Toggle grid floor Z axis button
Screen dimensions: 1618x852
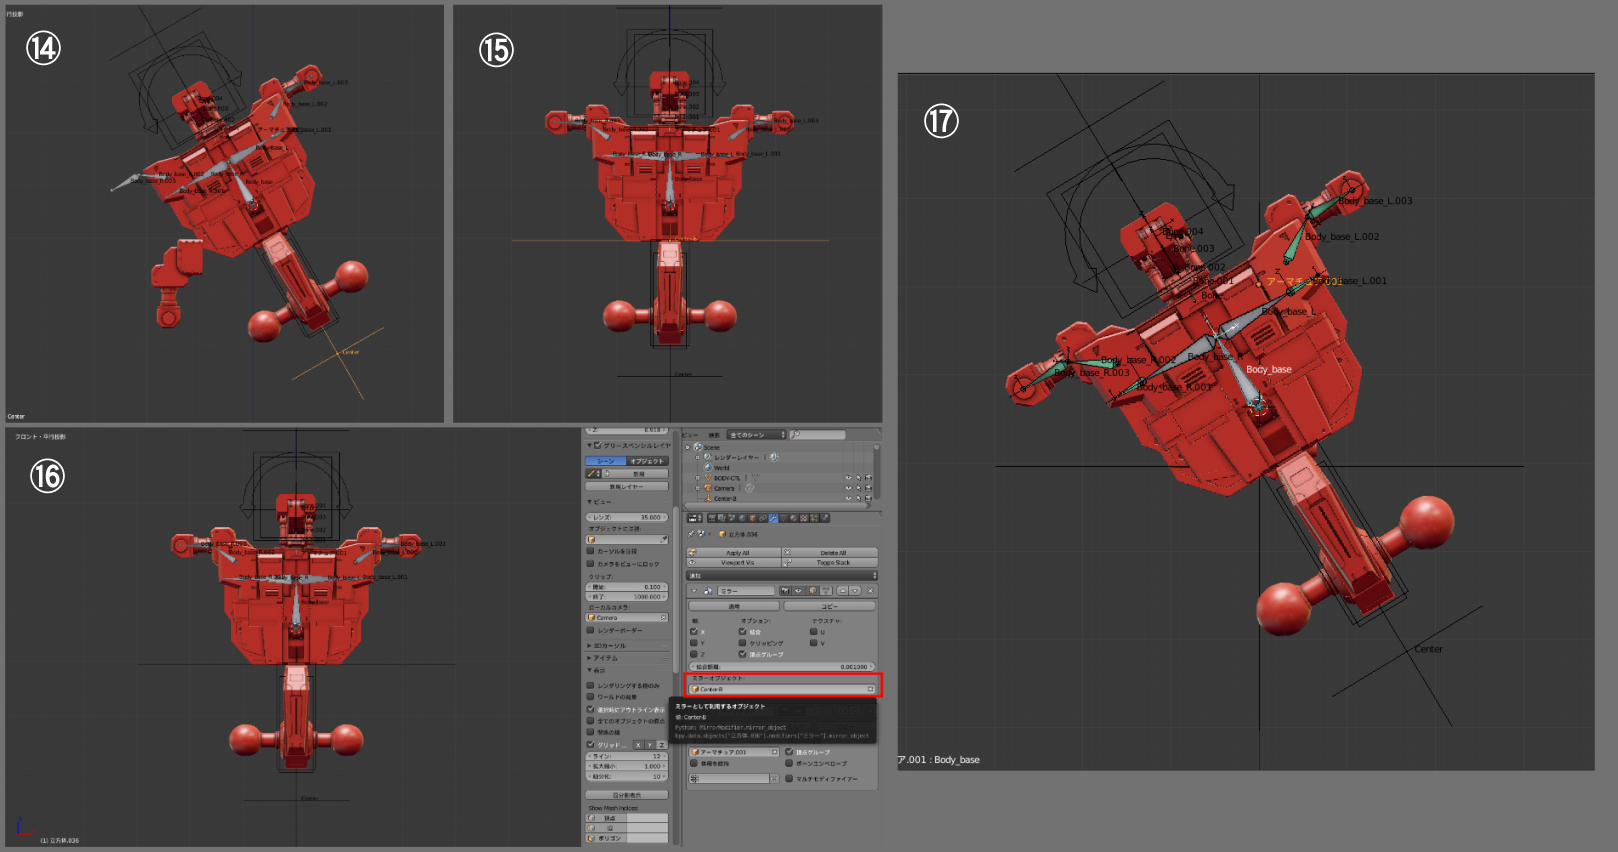661,745
